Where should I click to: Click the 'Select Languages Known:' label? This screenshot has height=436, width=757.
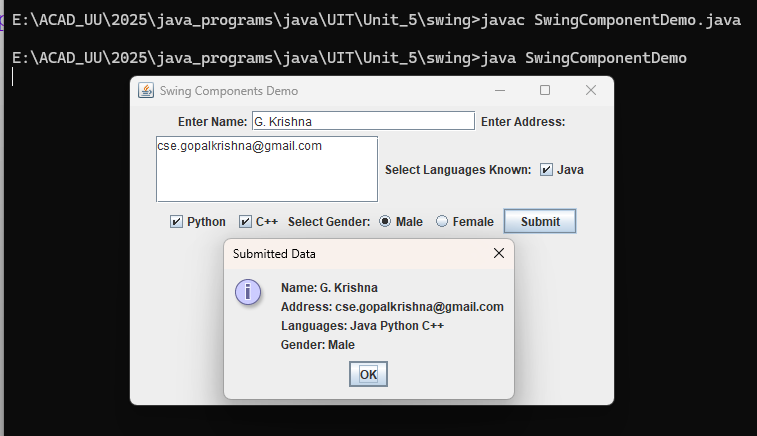pos(458,170)
